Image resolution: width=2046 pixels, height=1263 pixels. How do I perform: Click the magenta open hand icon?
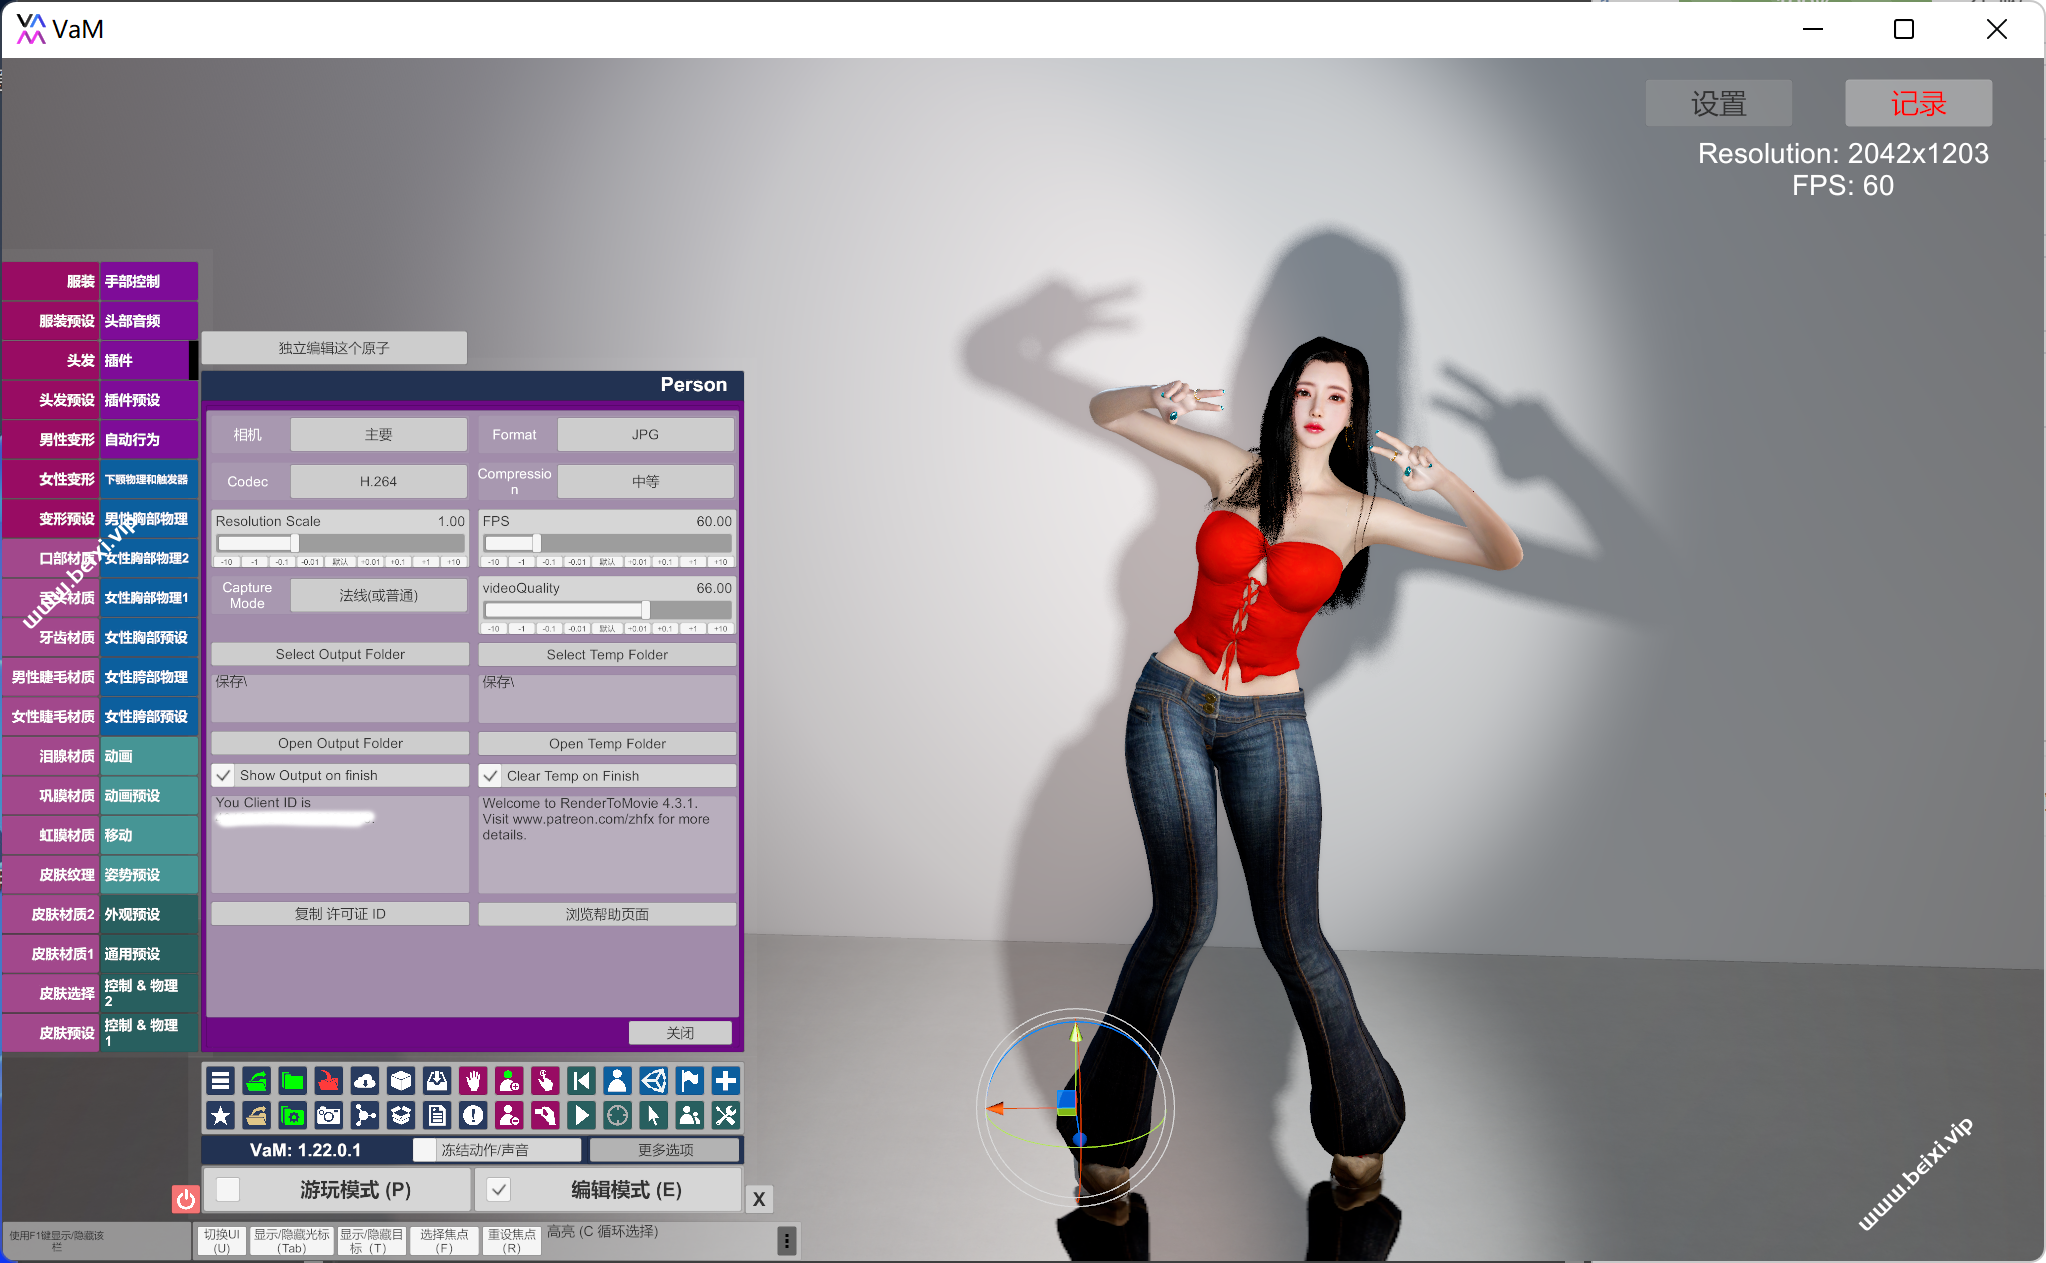point(473,1081)
